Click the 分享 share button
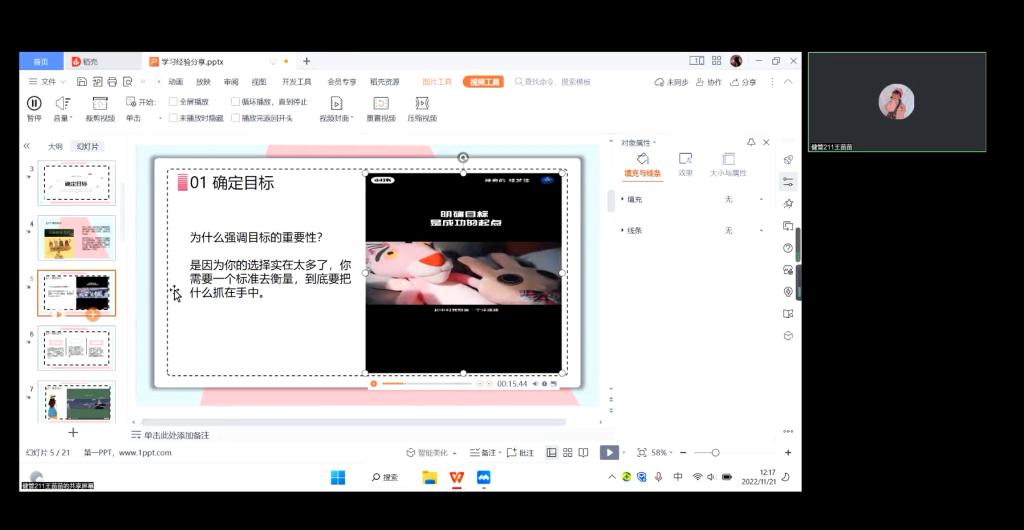This screenshot has width=1024, height=530. (743, 82)
